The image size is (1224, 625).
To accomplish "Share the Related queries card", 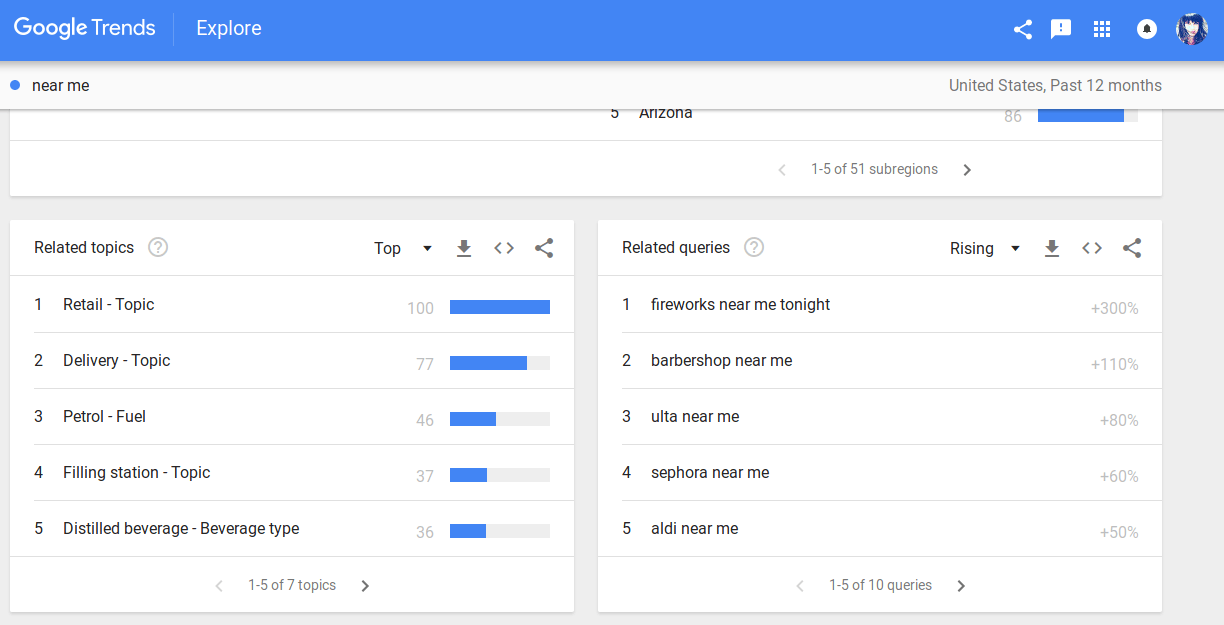I will (1132, 248).
